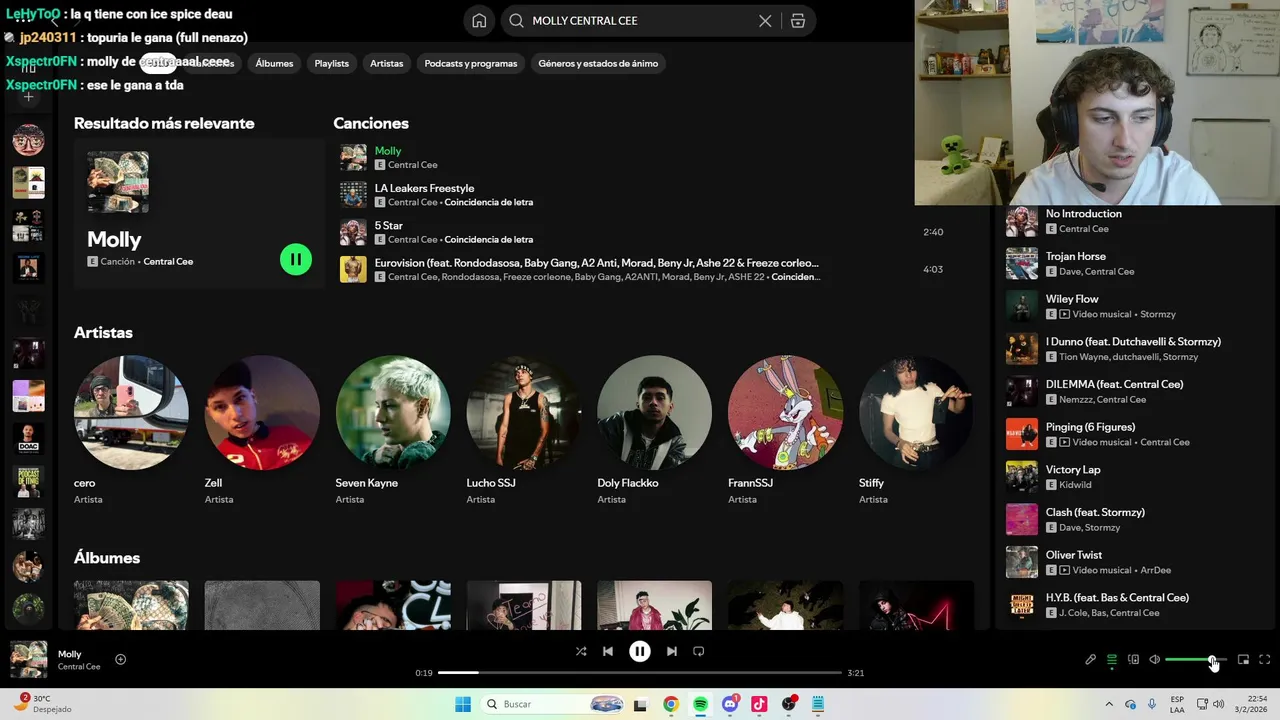Open TikTok from the taskbar
The height and width of the screenshot is (720, 1280).
pyautogui.click(x=759, y=704)
